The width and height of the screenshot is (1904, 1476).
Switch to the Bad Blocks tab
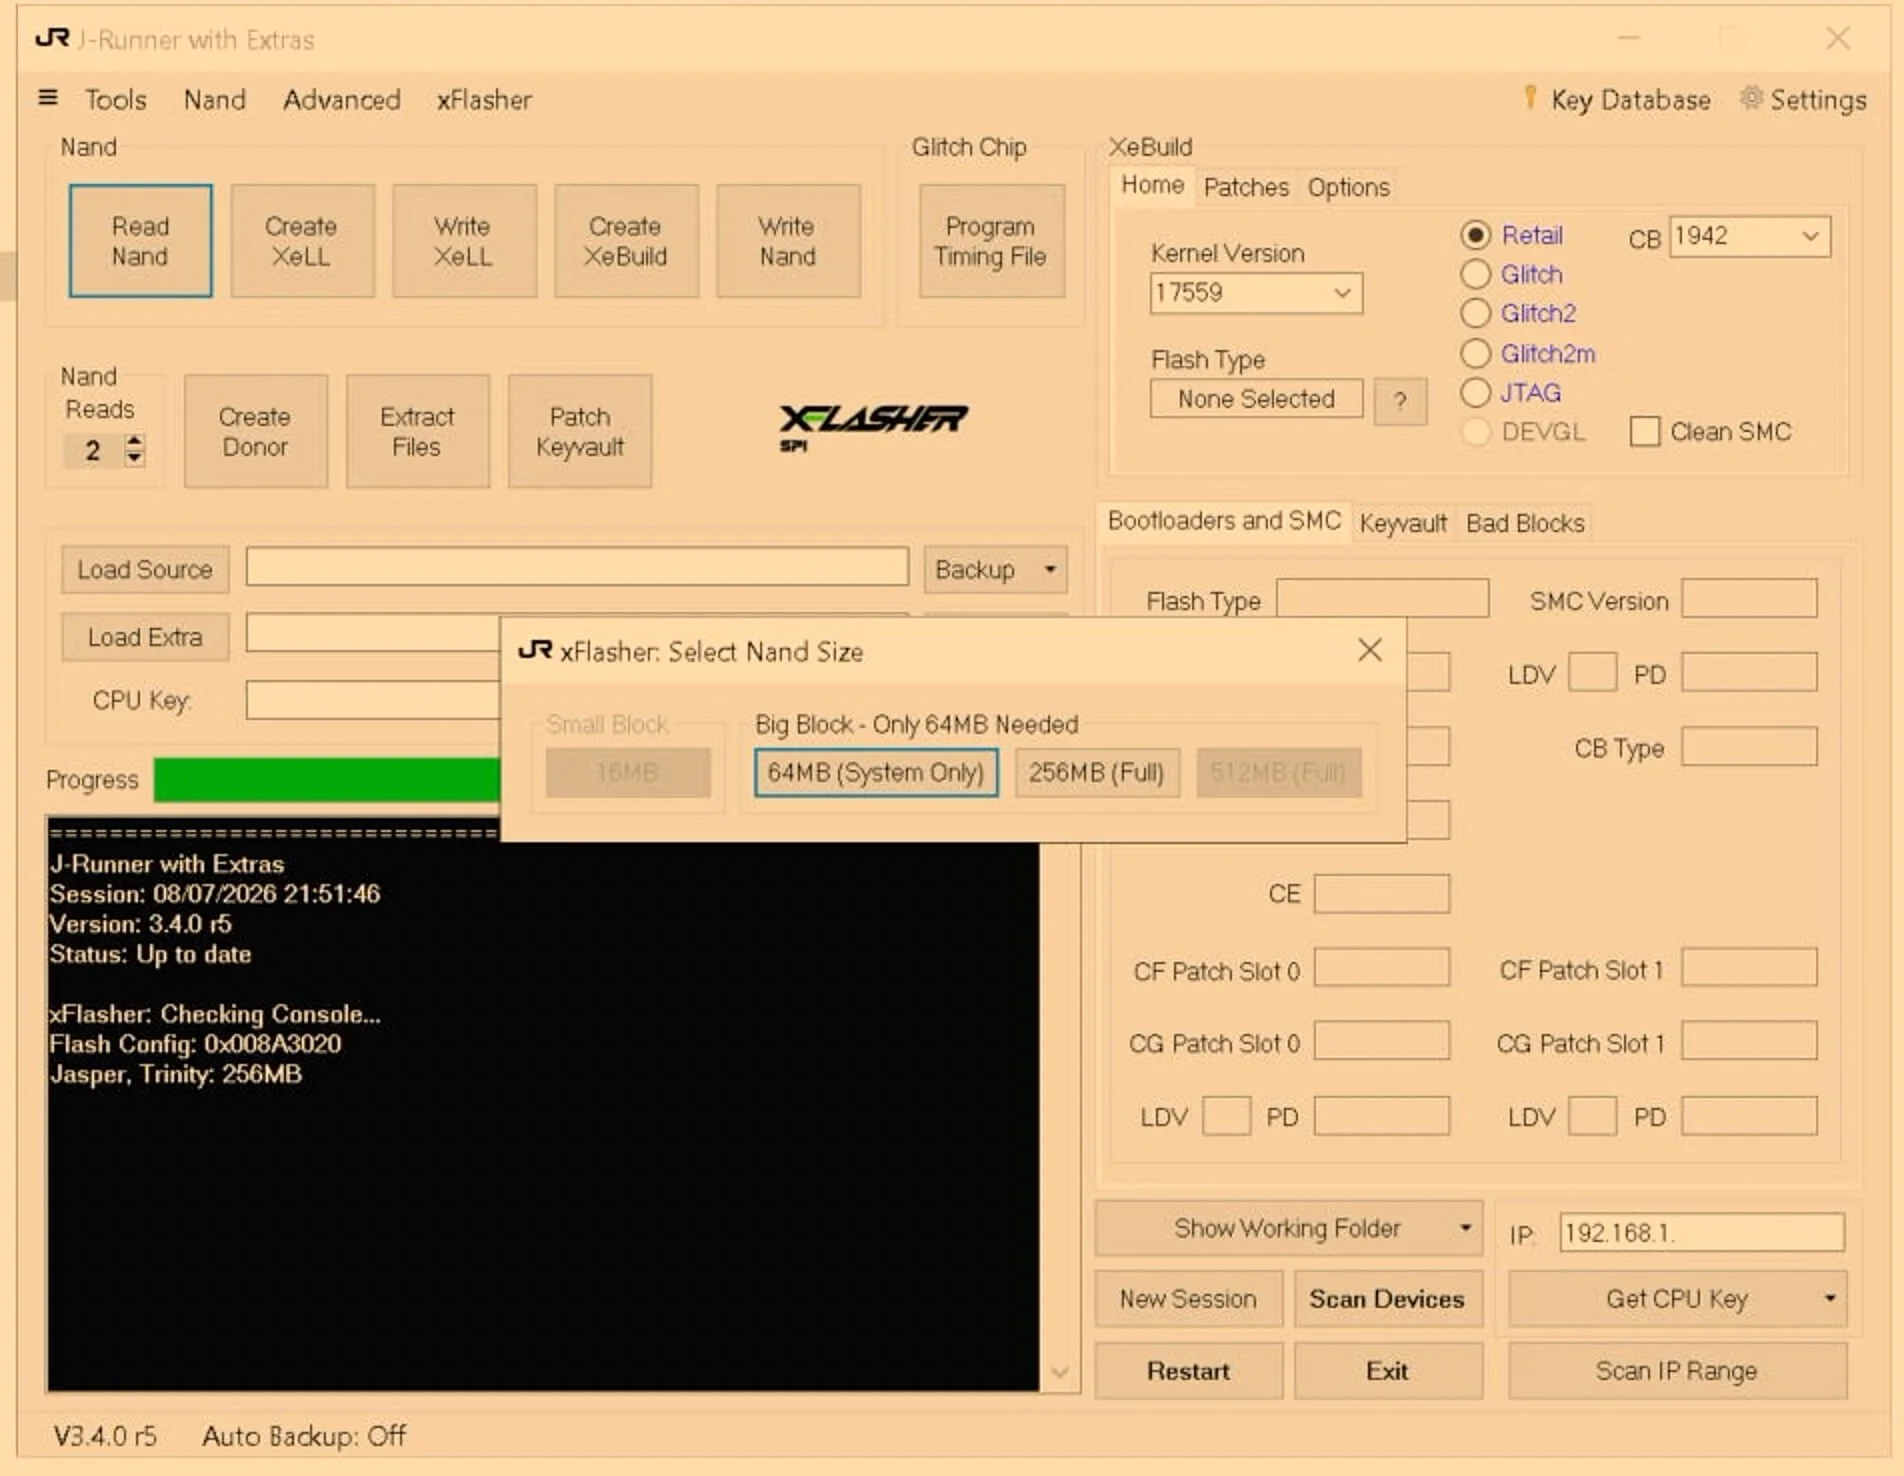(x=1525, y=523)
